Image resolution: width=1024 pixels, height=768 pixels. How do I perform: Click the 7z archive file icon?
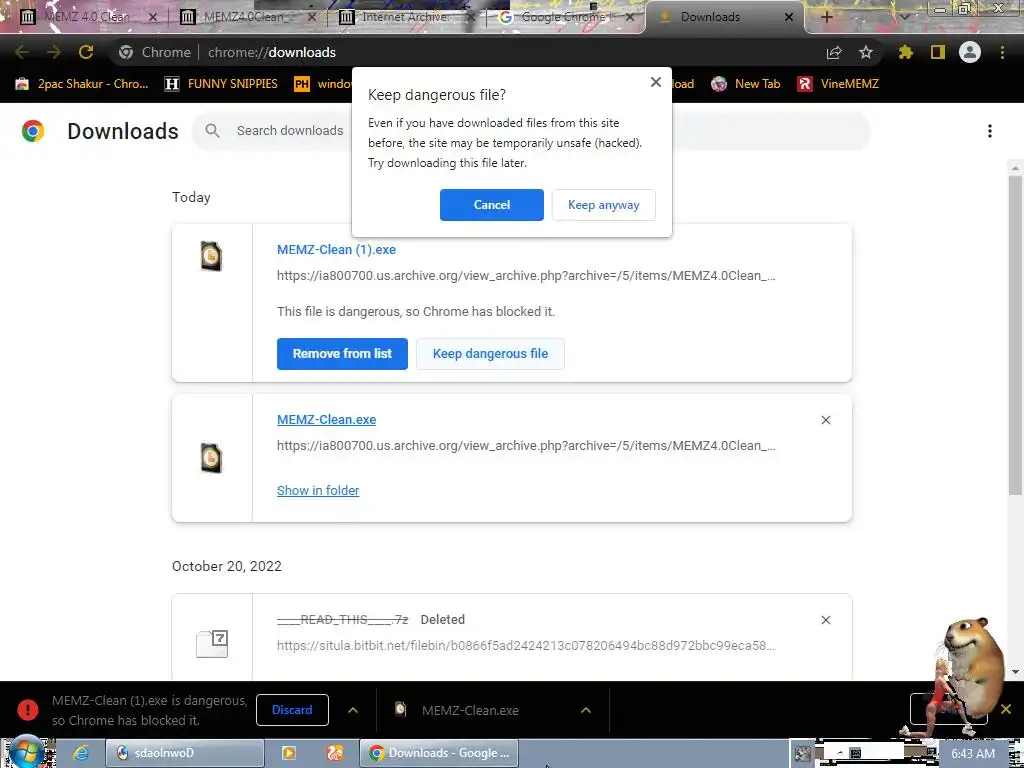[x=212, y=644]
